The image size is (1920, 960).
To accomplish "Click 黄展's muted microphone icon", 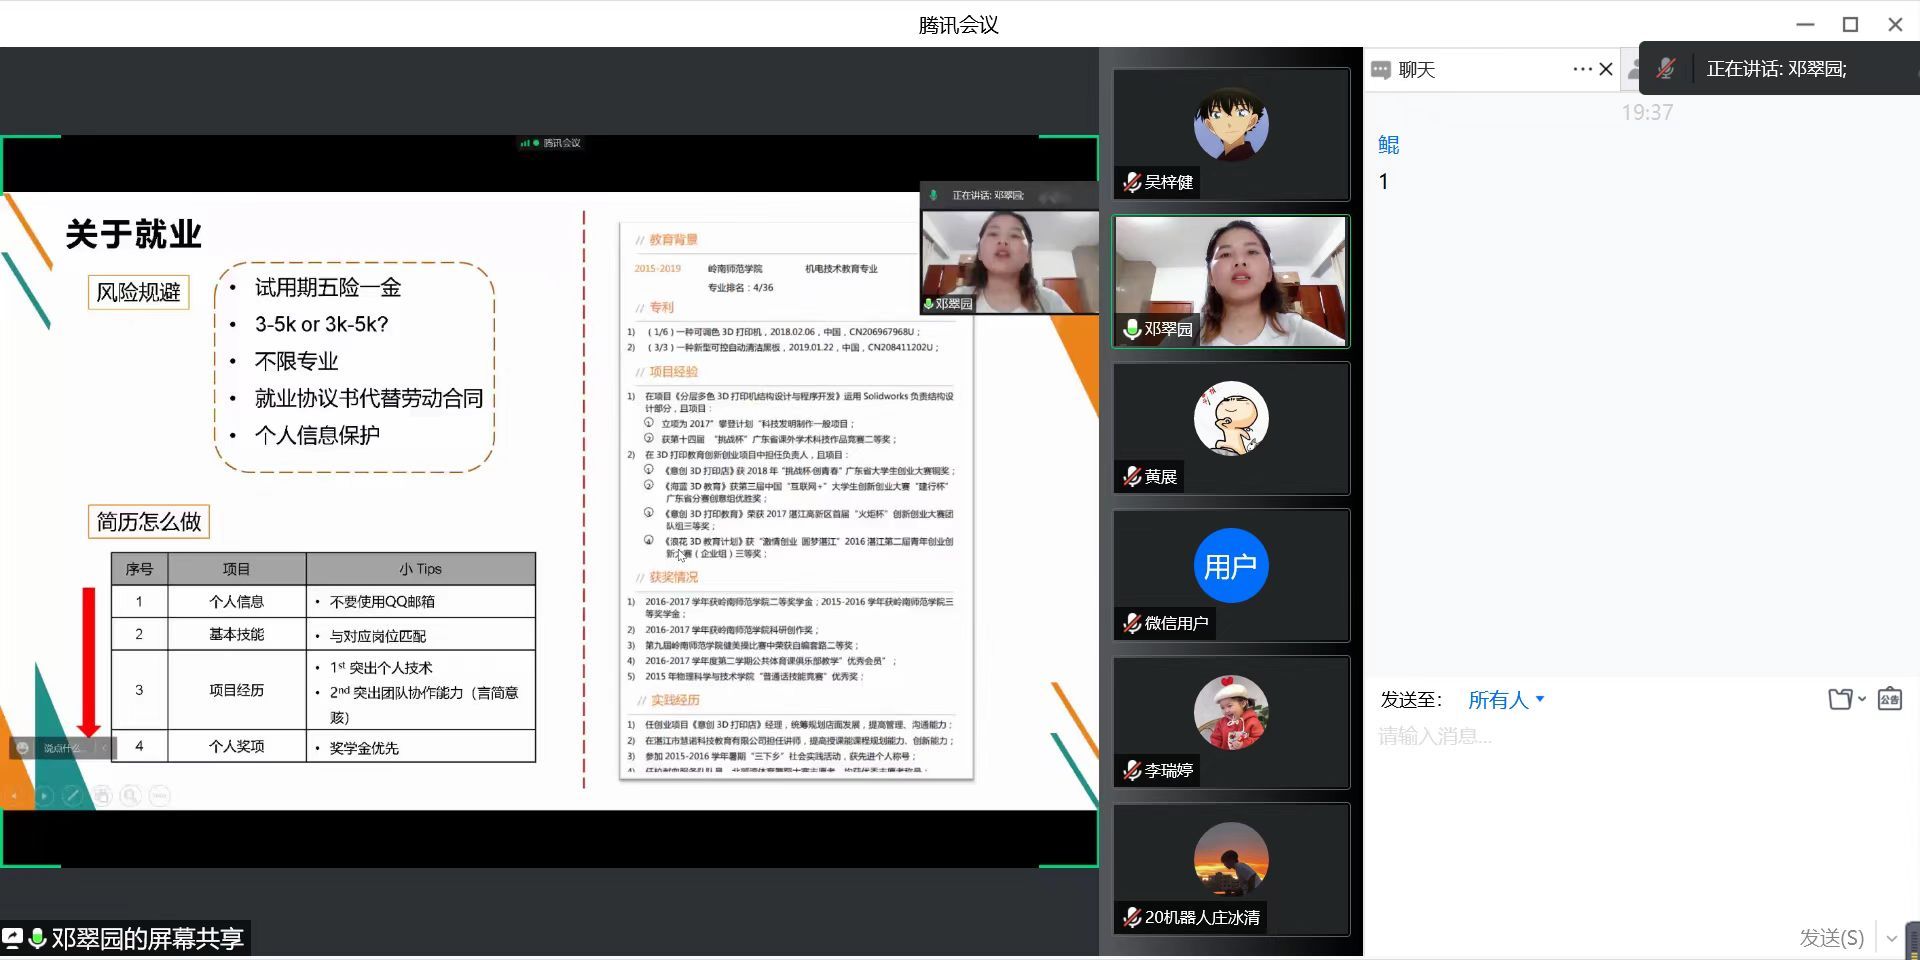I will [x=1131, y=477].
